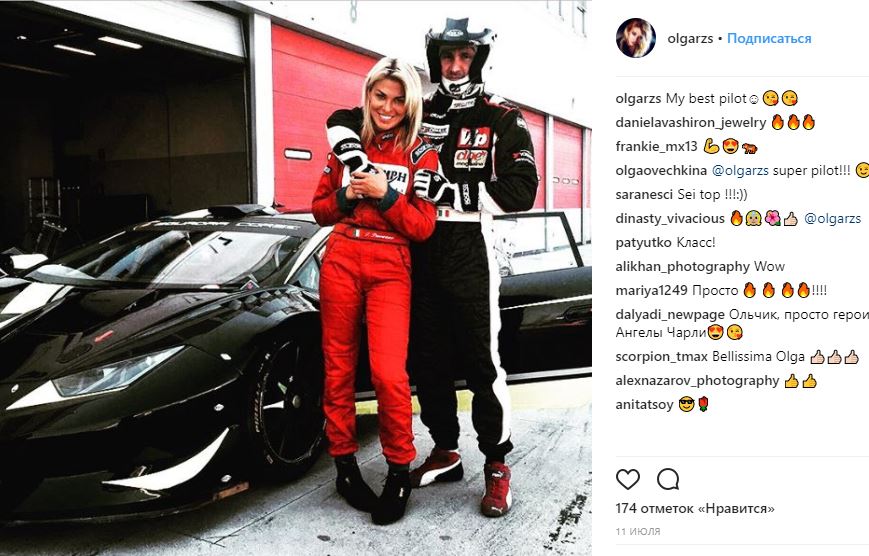Click the heart like icon
Screen dimensions: 869x556
pos(628,480)
